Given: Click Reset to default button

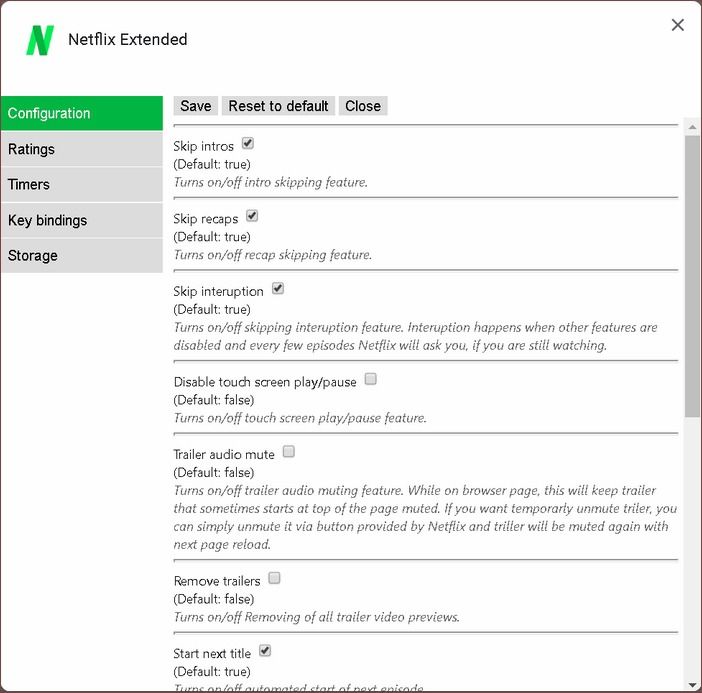Looking at the screenshot, I should (278, 106).
